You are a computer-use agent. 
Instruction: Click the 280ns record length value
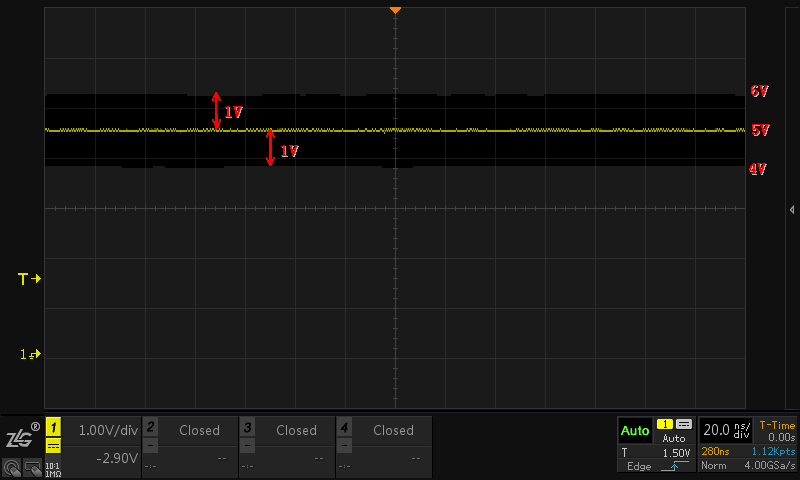click(715, 451)
